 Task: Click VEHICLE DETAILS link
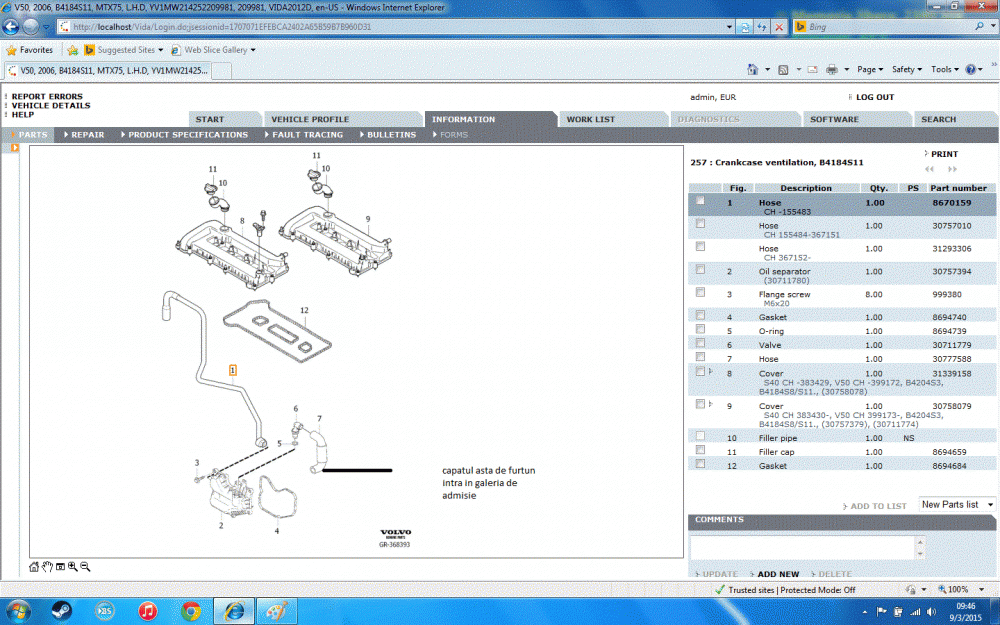click(x=51, y=105)
